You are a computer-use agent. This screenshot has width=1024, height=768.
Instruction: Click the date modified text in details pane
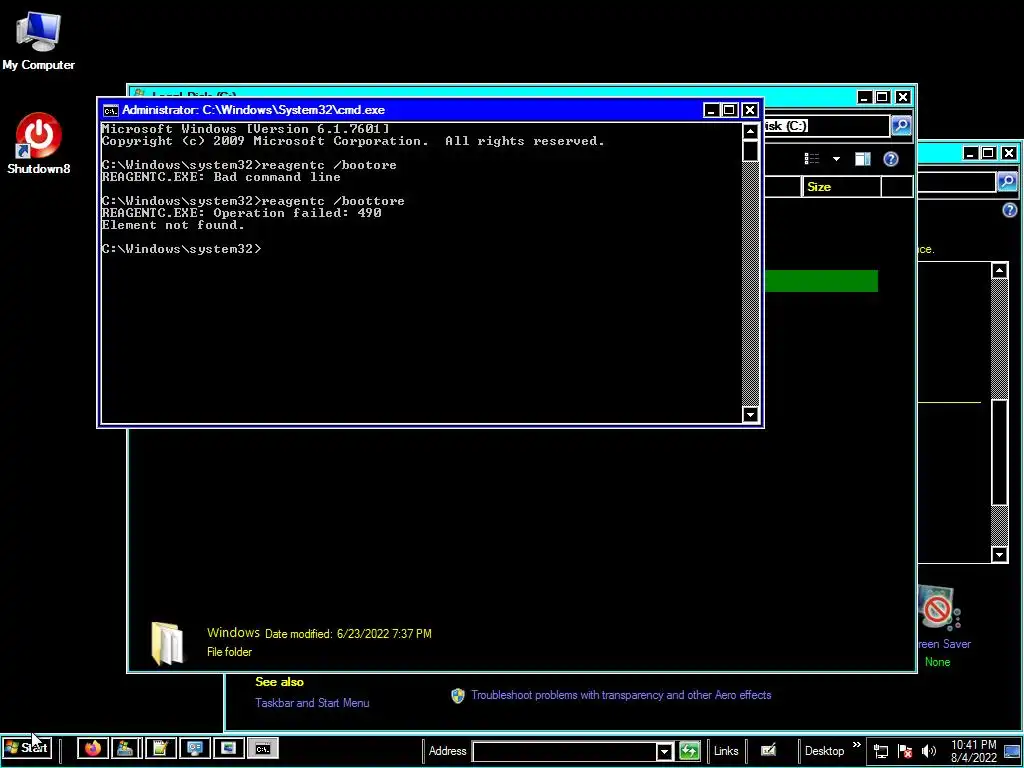[x=348, y=633]
